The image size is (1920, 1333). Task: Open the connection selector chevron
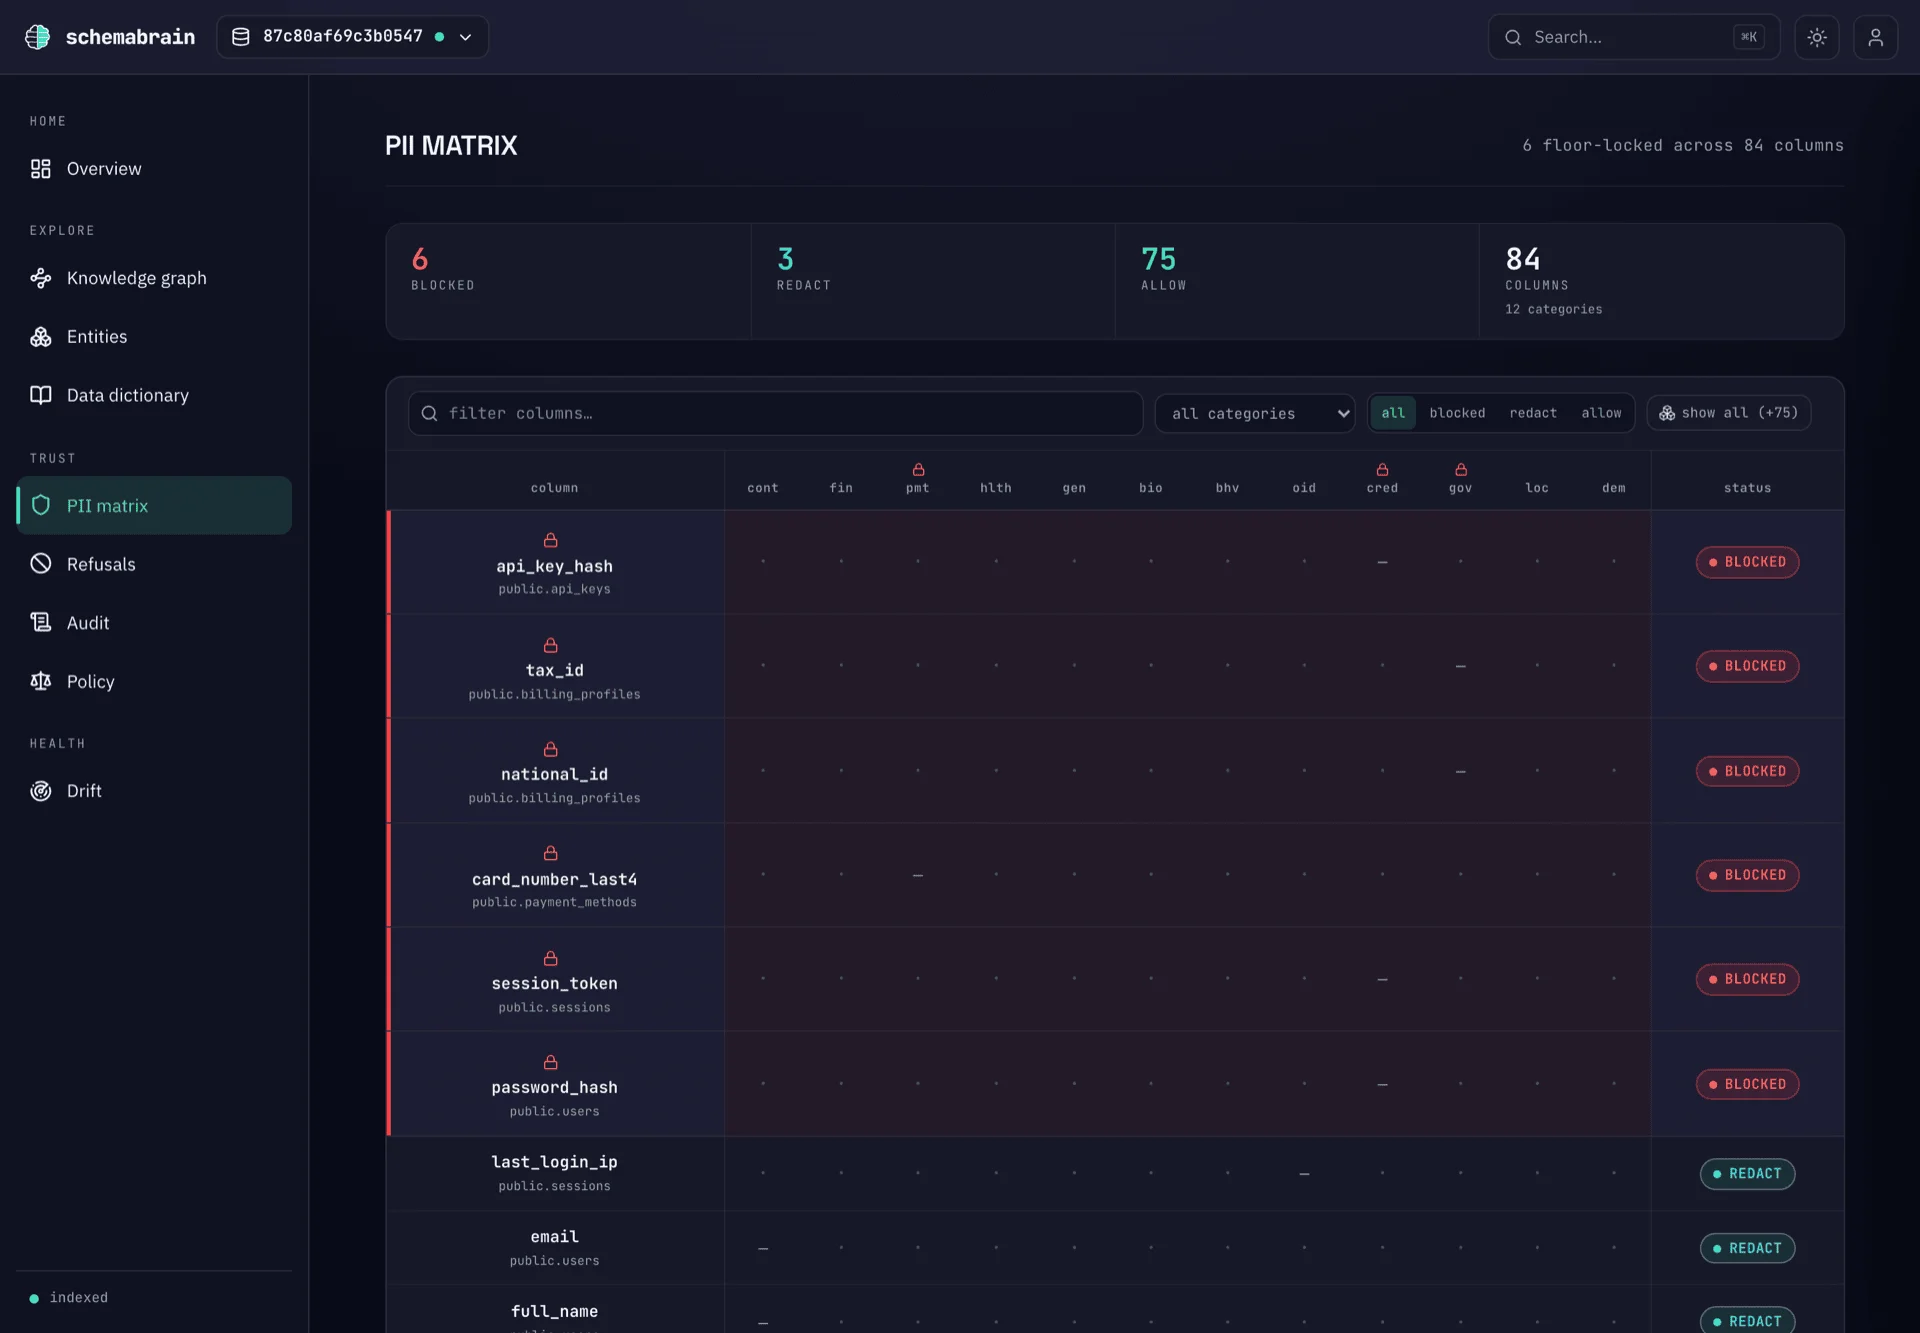coord(465,37)
